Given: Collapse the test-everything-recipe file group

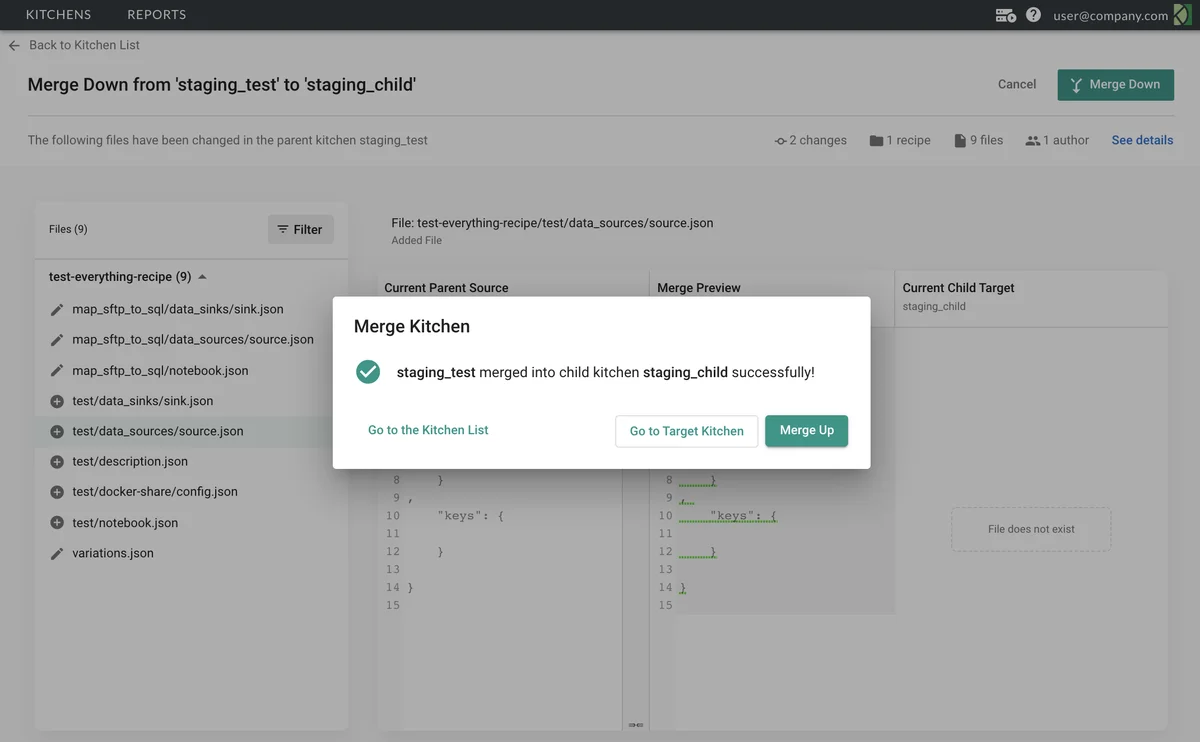Looking at the screenshot, I should 203,277.
